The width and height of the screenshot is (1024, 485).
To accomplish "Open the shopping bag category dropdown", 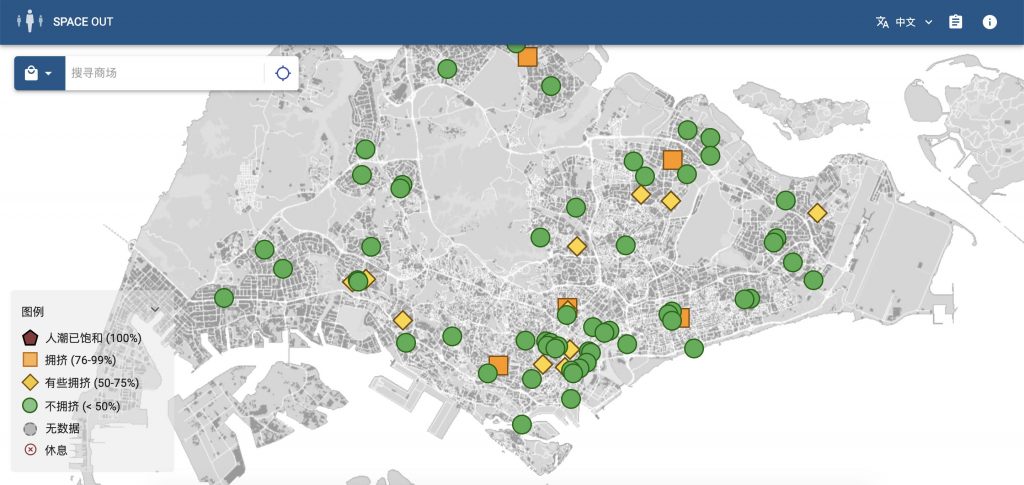I will (39, 73).
